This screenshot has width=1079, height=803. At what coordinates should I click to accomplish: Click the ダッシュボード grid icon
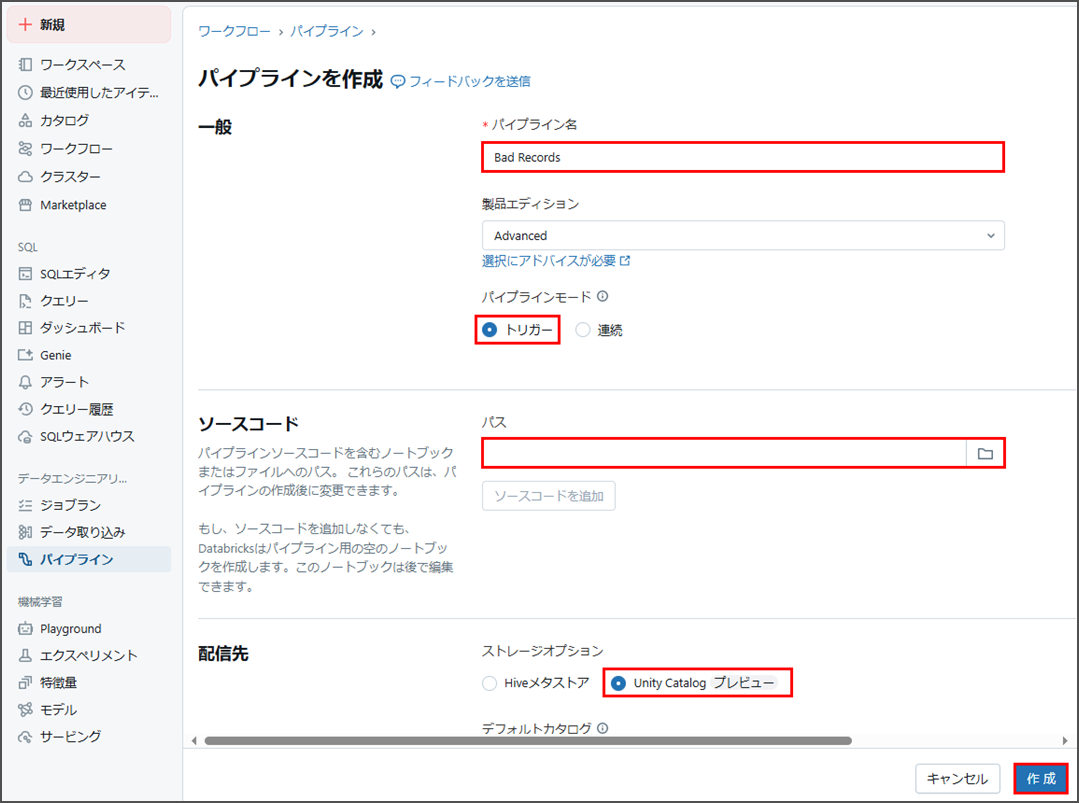(25, 328)
